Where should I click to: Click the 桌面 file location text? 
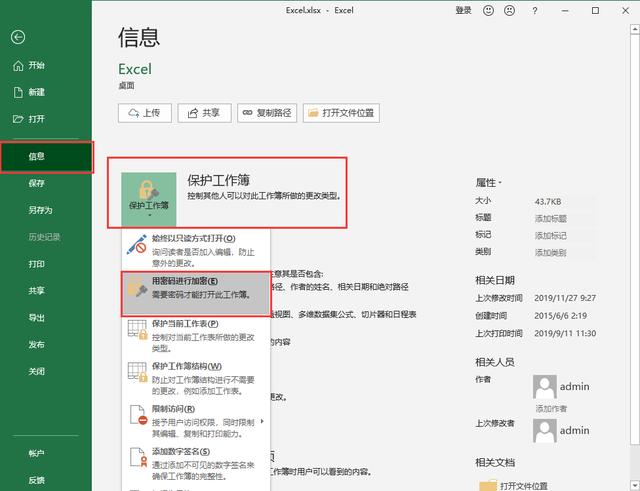click(x=127, y=86)
